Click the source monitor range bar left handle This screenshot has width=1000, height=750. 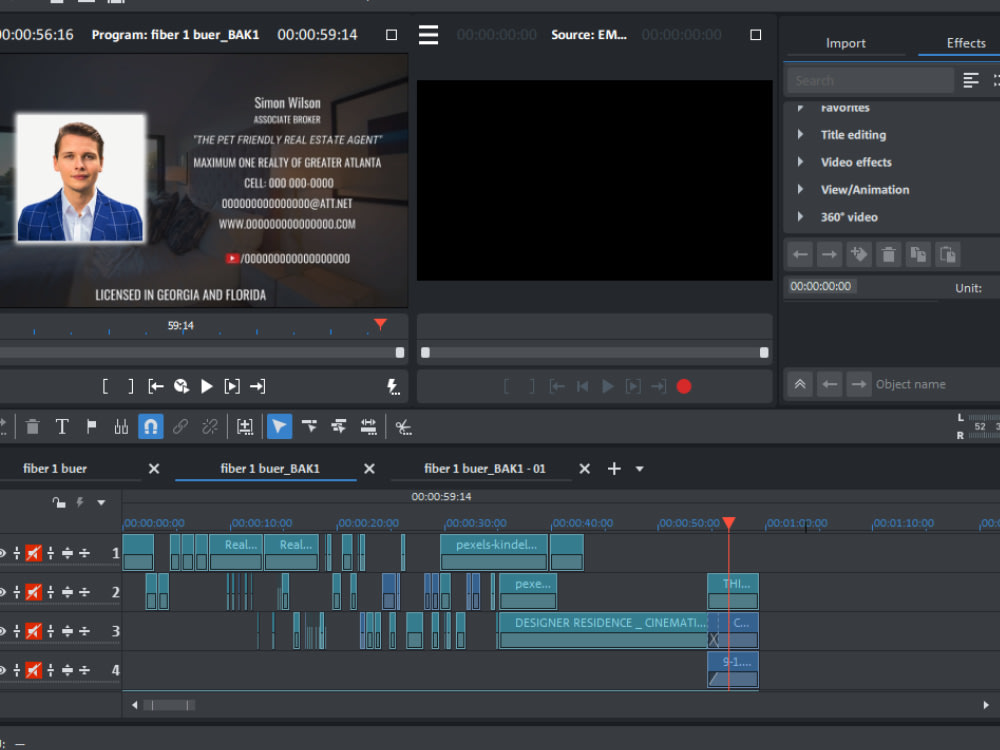[425, 353]
